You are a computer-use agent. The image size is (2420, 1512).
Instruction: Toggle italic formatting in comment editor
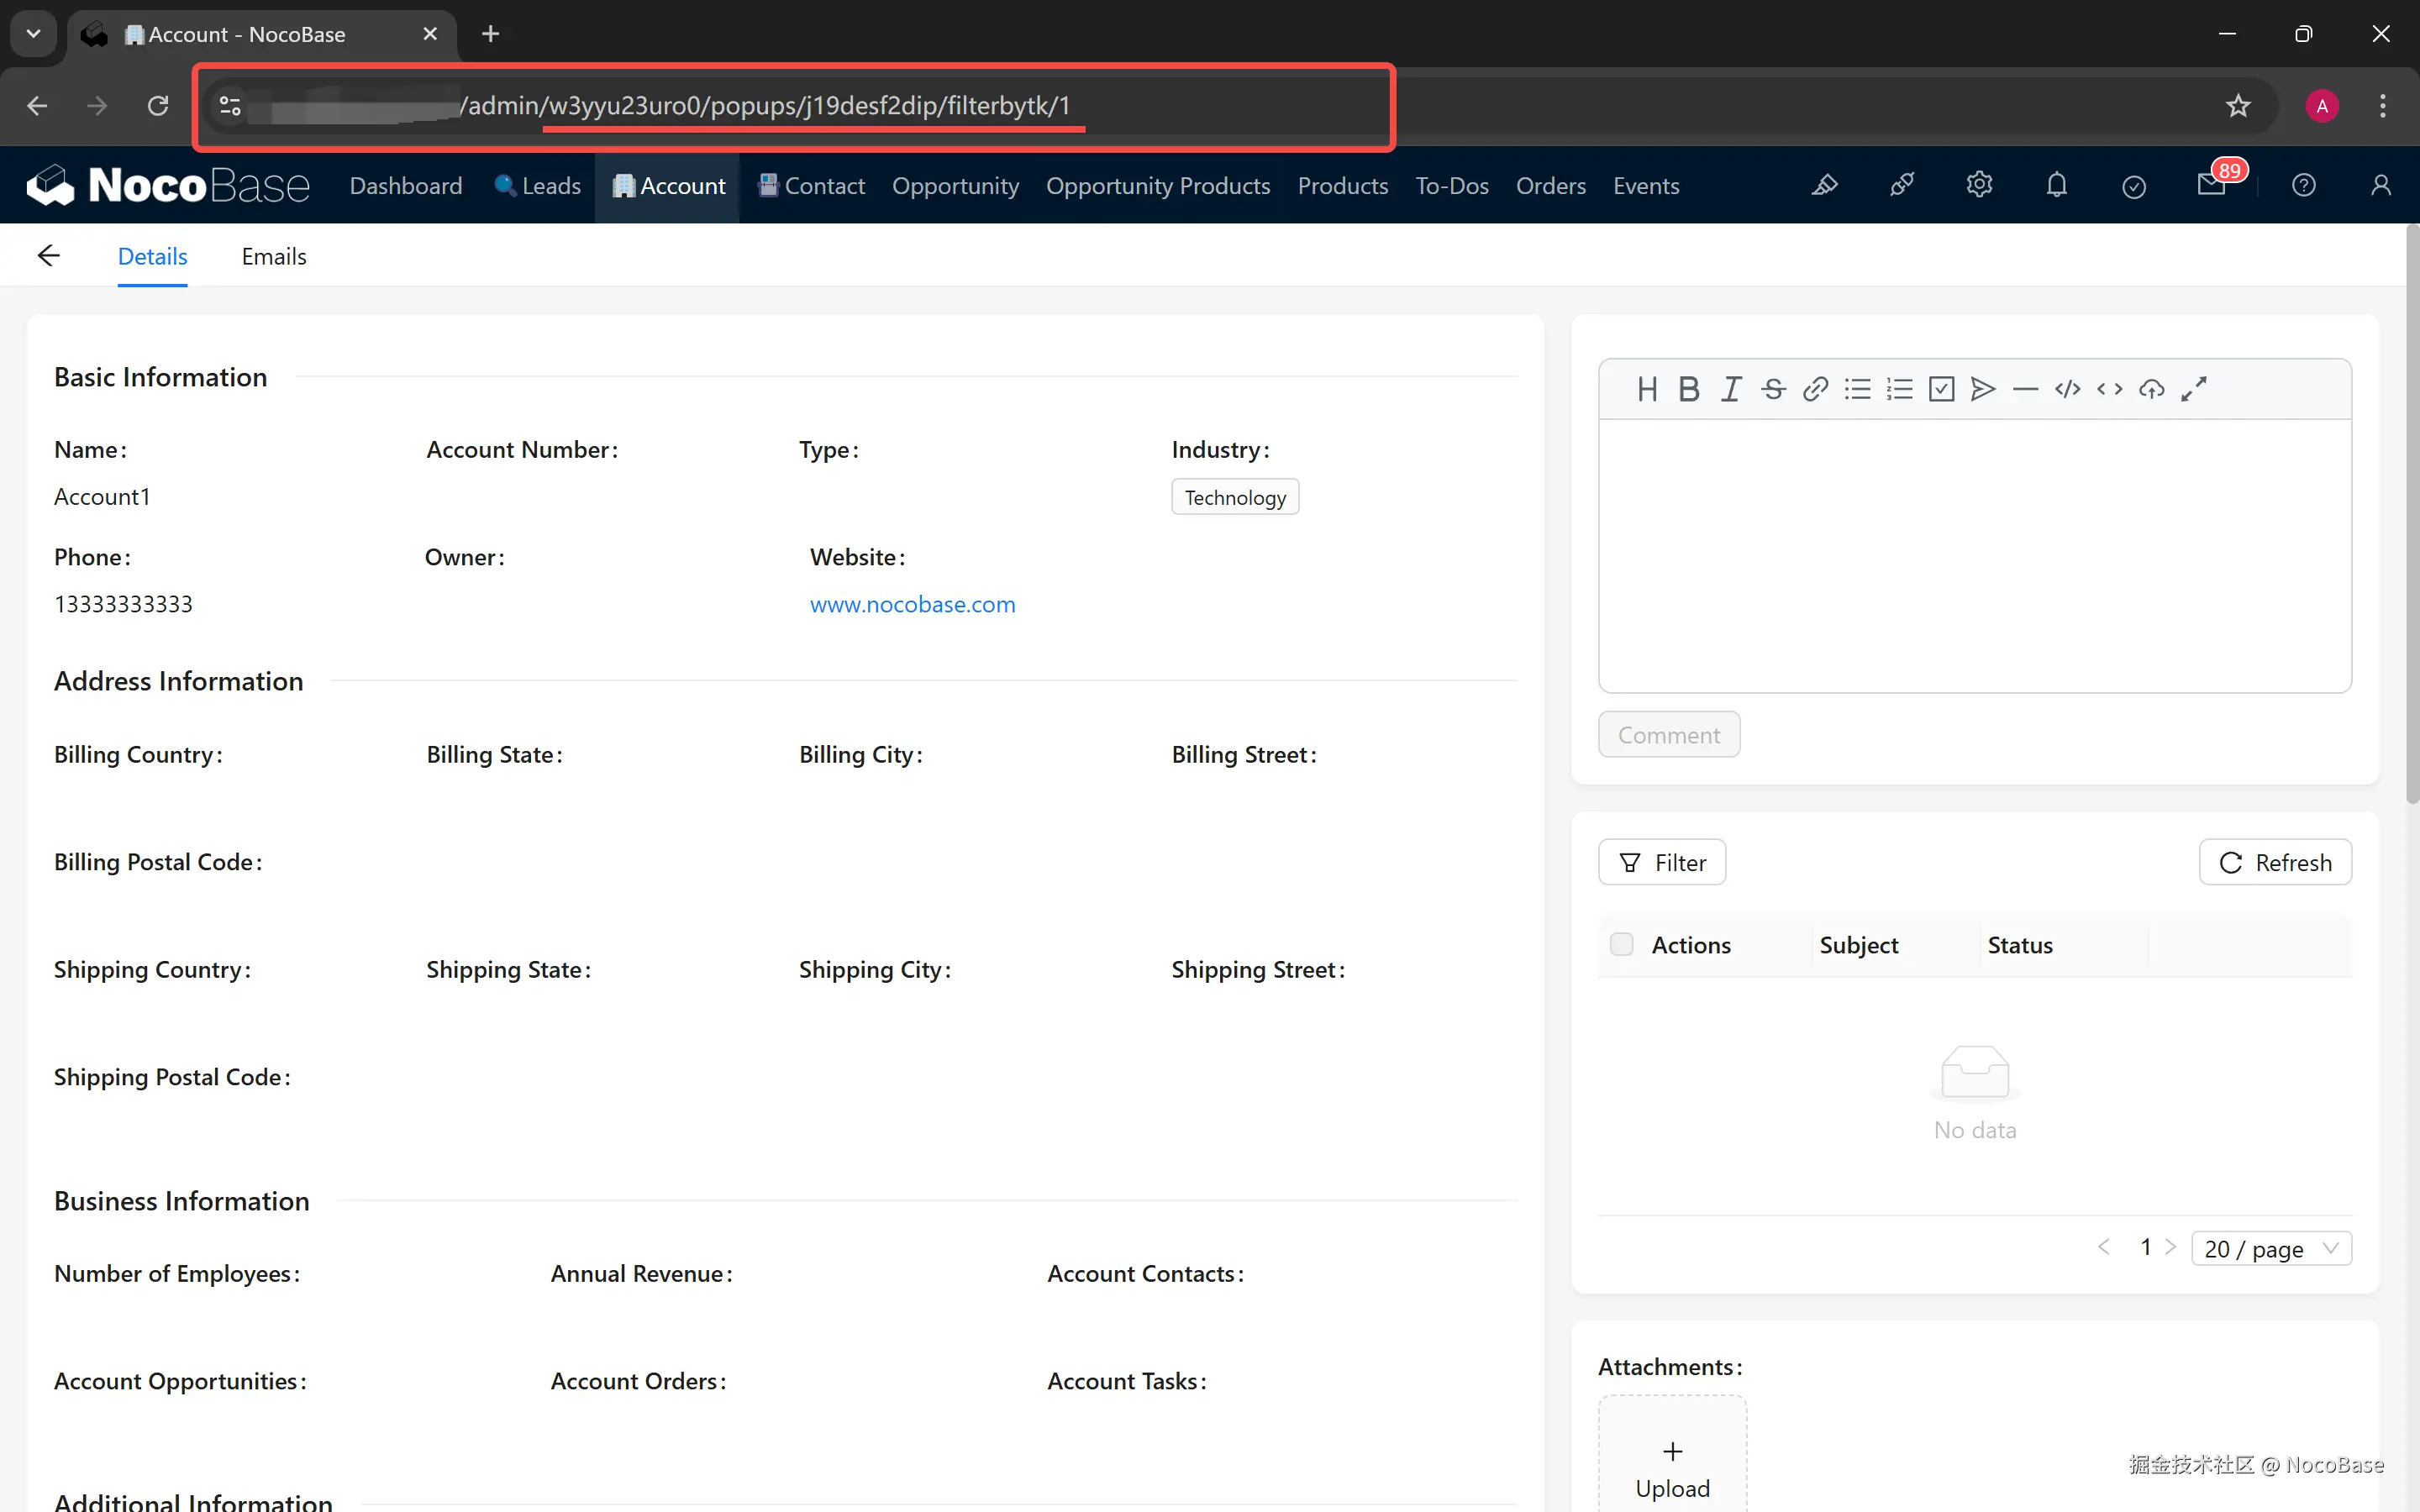click(1731, 389)
